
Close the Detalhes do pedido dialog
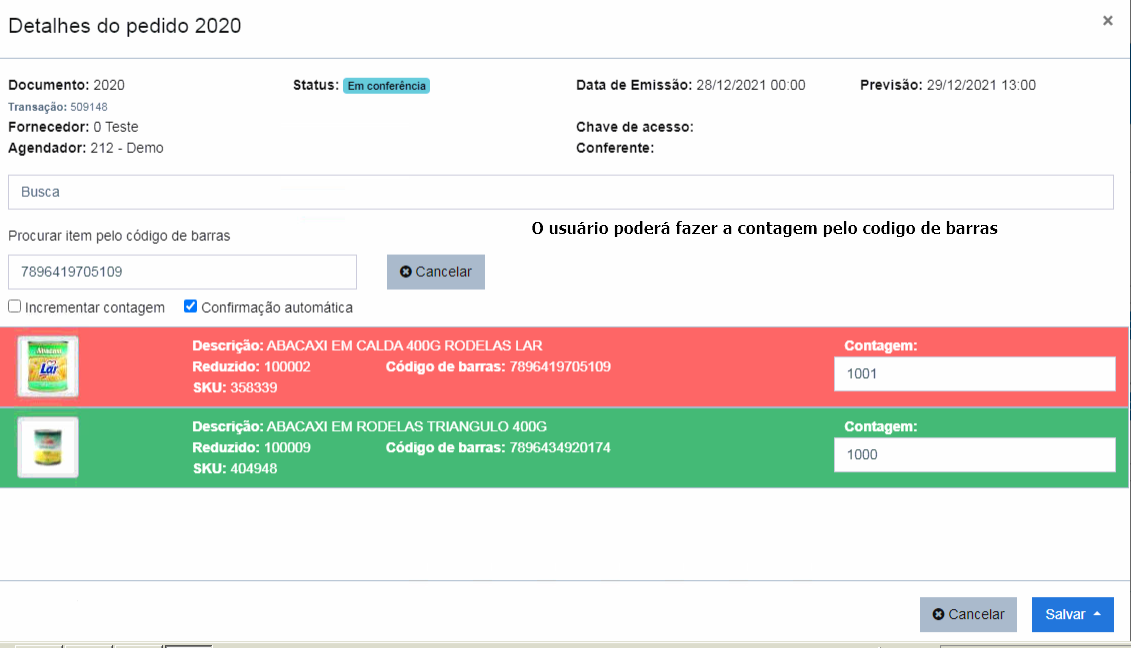tap(1107, 21)
